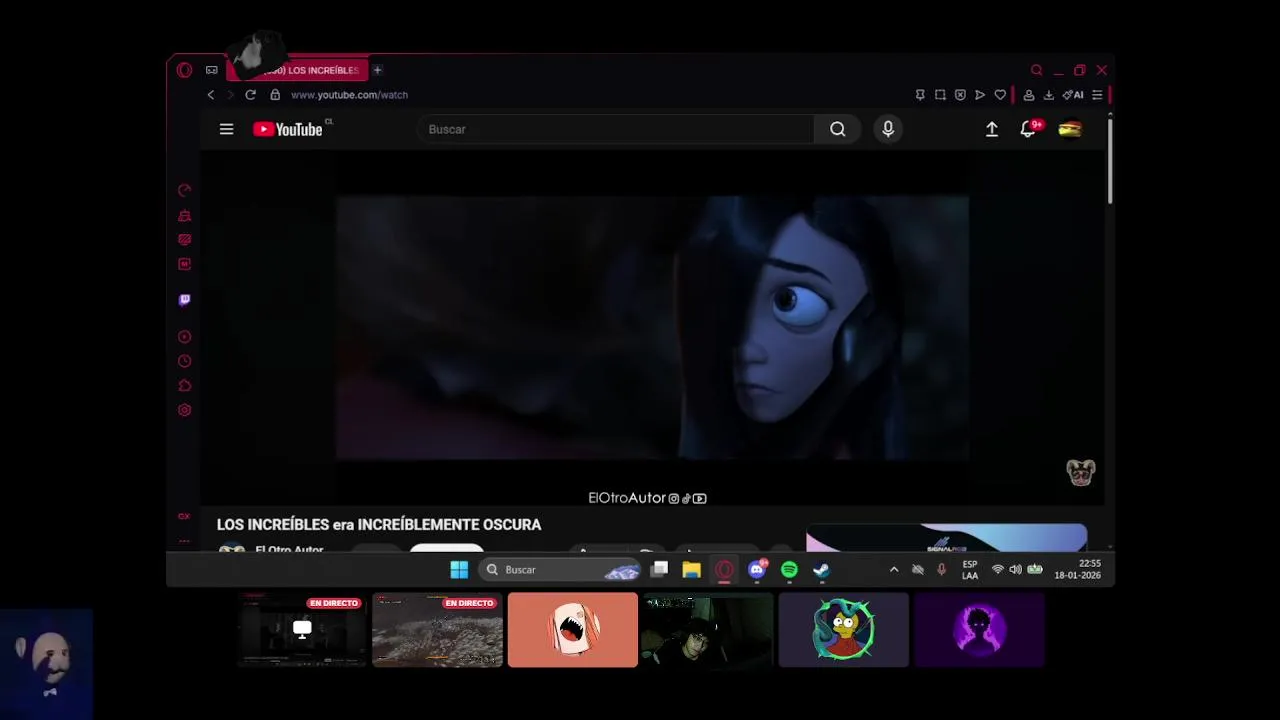Screen dimensions: 1280x720
Task: Open YouTube hamburger guide menu
Action: pyautogui.click(x=226, y=129)
